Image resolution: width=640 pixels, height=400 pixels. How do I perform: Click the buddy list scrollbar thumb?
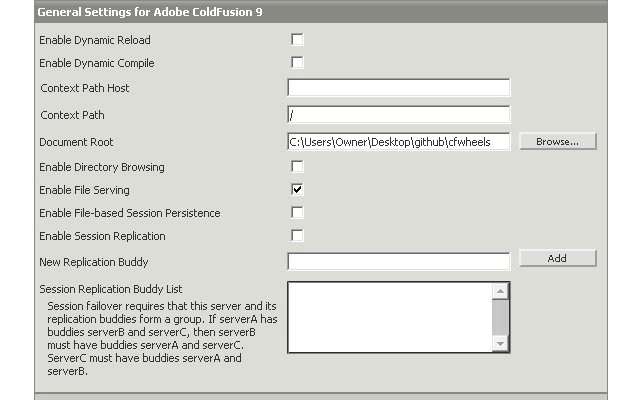pos(500,317)
